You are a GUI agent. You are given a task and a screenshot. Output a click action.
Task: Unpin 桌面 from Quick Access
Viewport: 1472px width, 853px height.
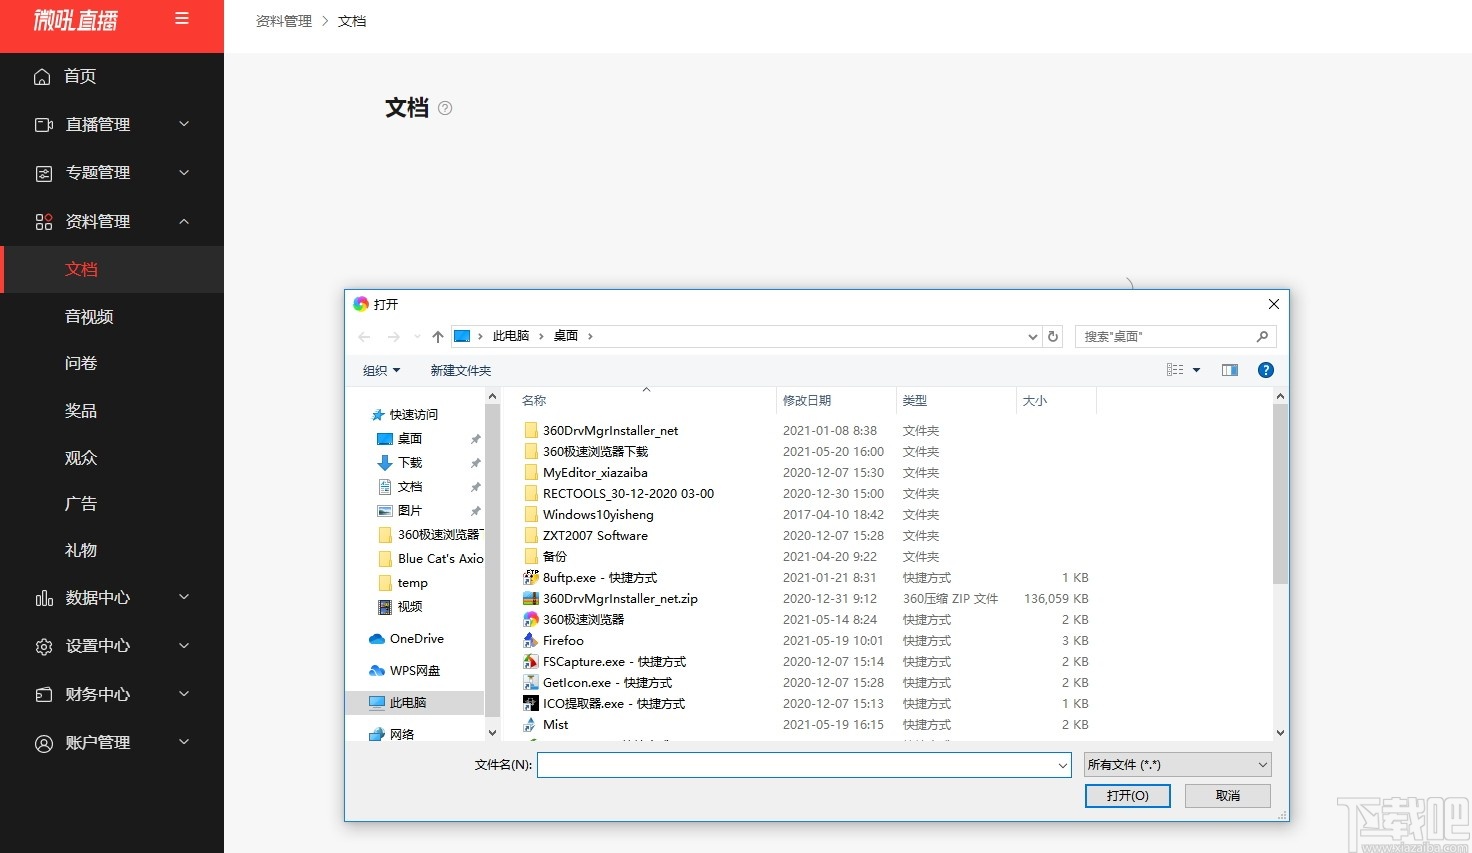pyautogui.click(x=476, y=438)
